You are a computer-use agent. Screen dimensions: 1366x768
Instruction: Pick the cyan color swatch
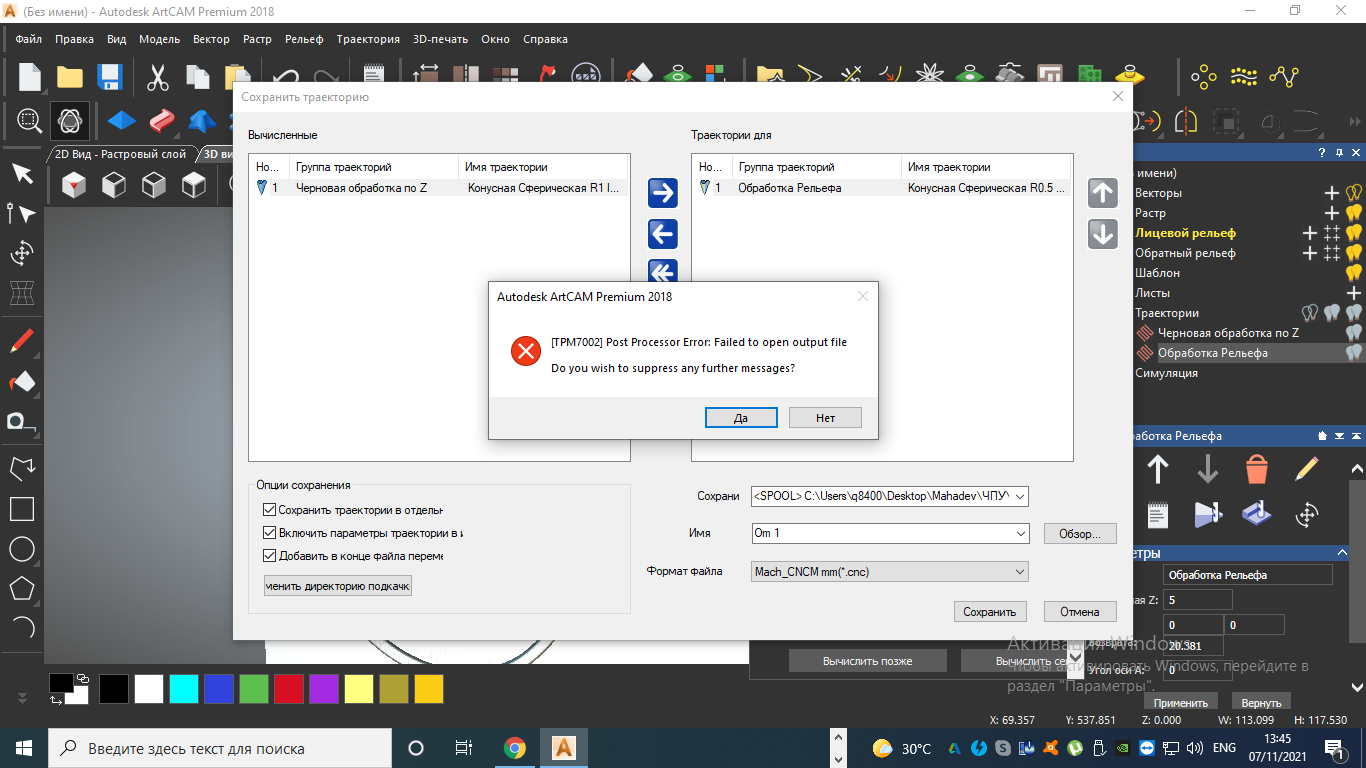pyautogui.click(x=184, y=689)
